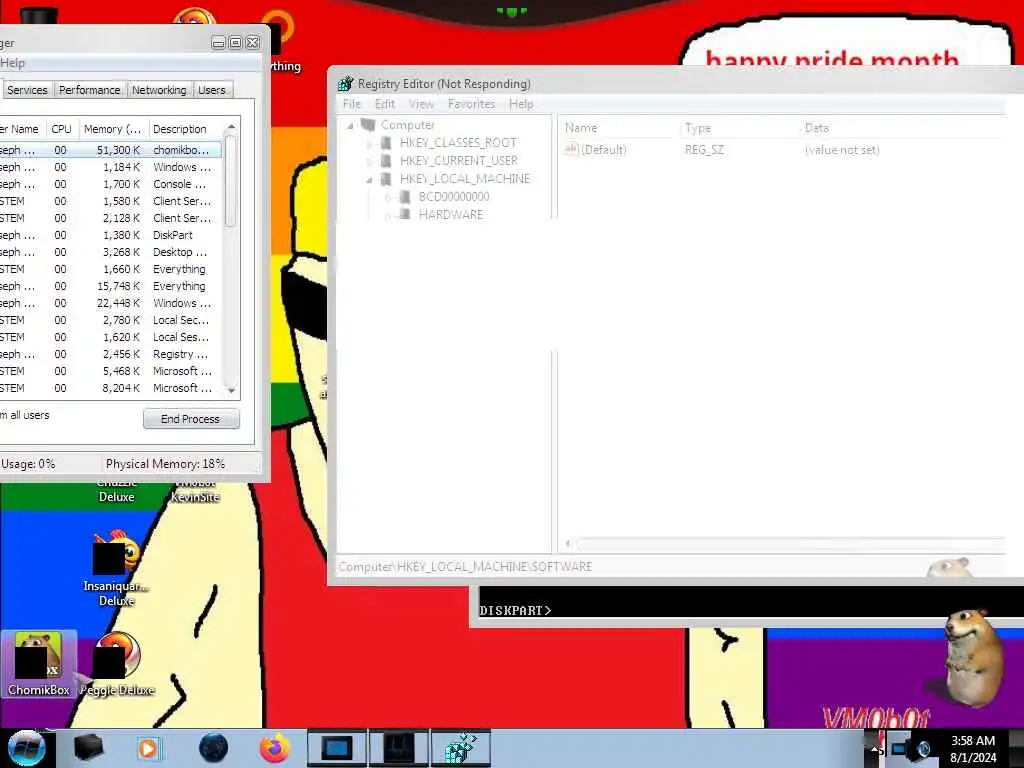The height and width of the screenshot is (768, 1024).
Task: Collapse the Computer node in Registry Editor
Action: (x=351, y=125)
